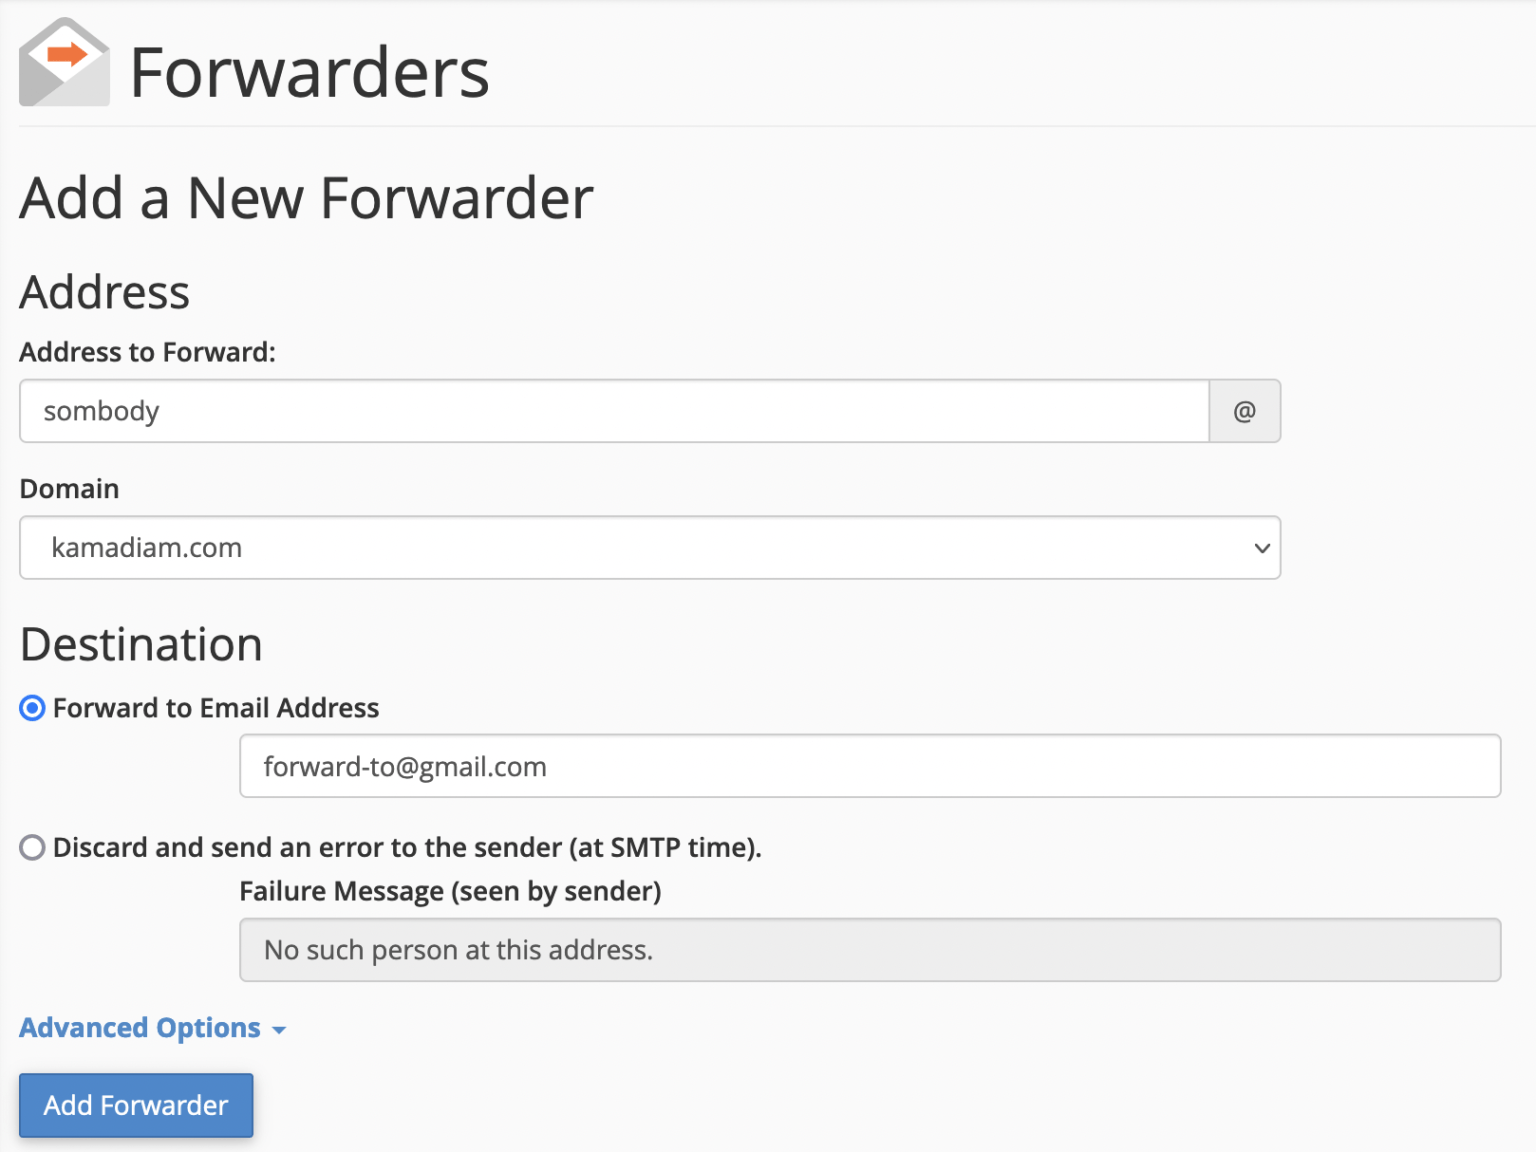Image resolution: width=1536 pixels, height=1152 pixels.
Task: Click the Domain dropdown chevron arrow
Action: click(x=1262, y=548)
